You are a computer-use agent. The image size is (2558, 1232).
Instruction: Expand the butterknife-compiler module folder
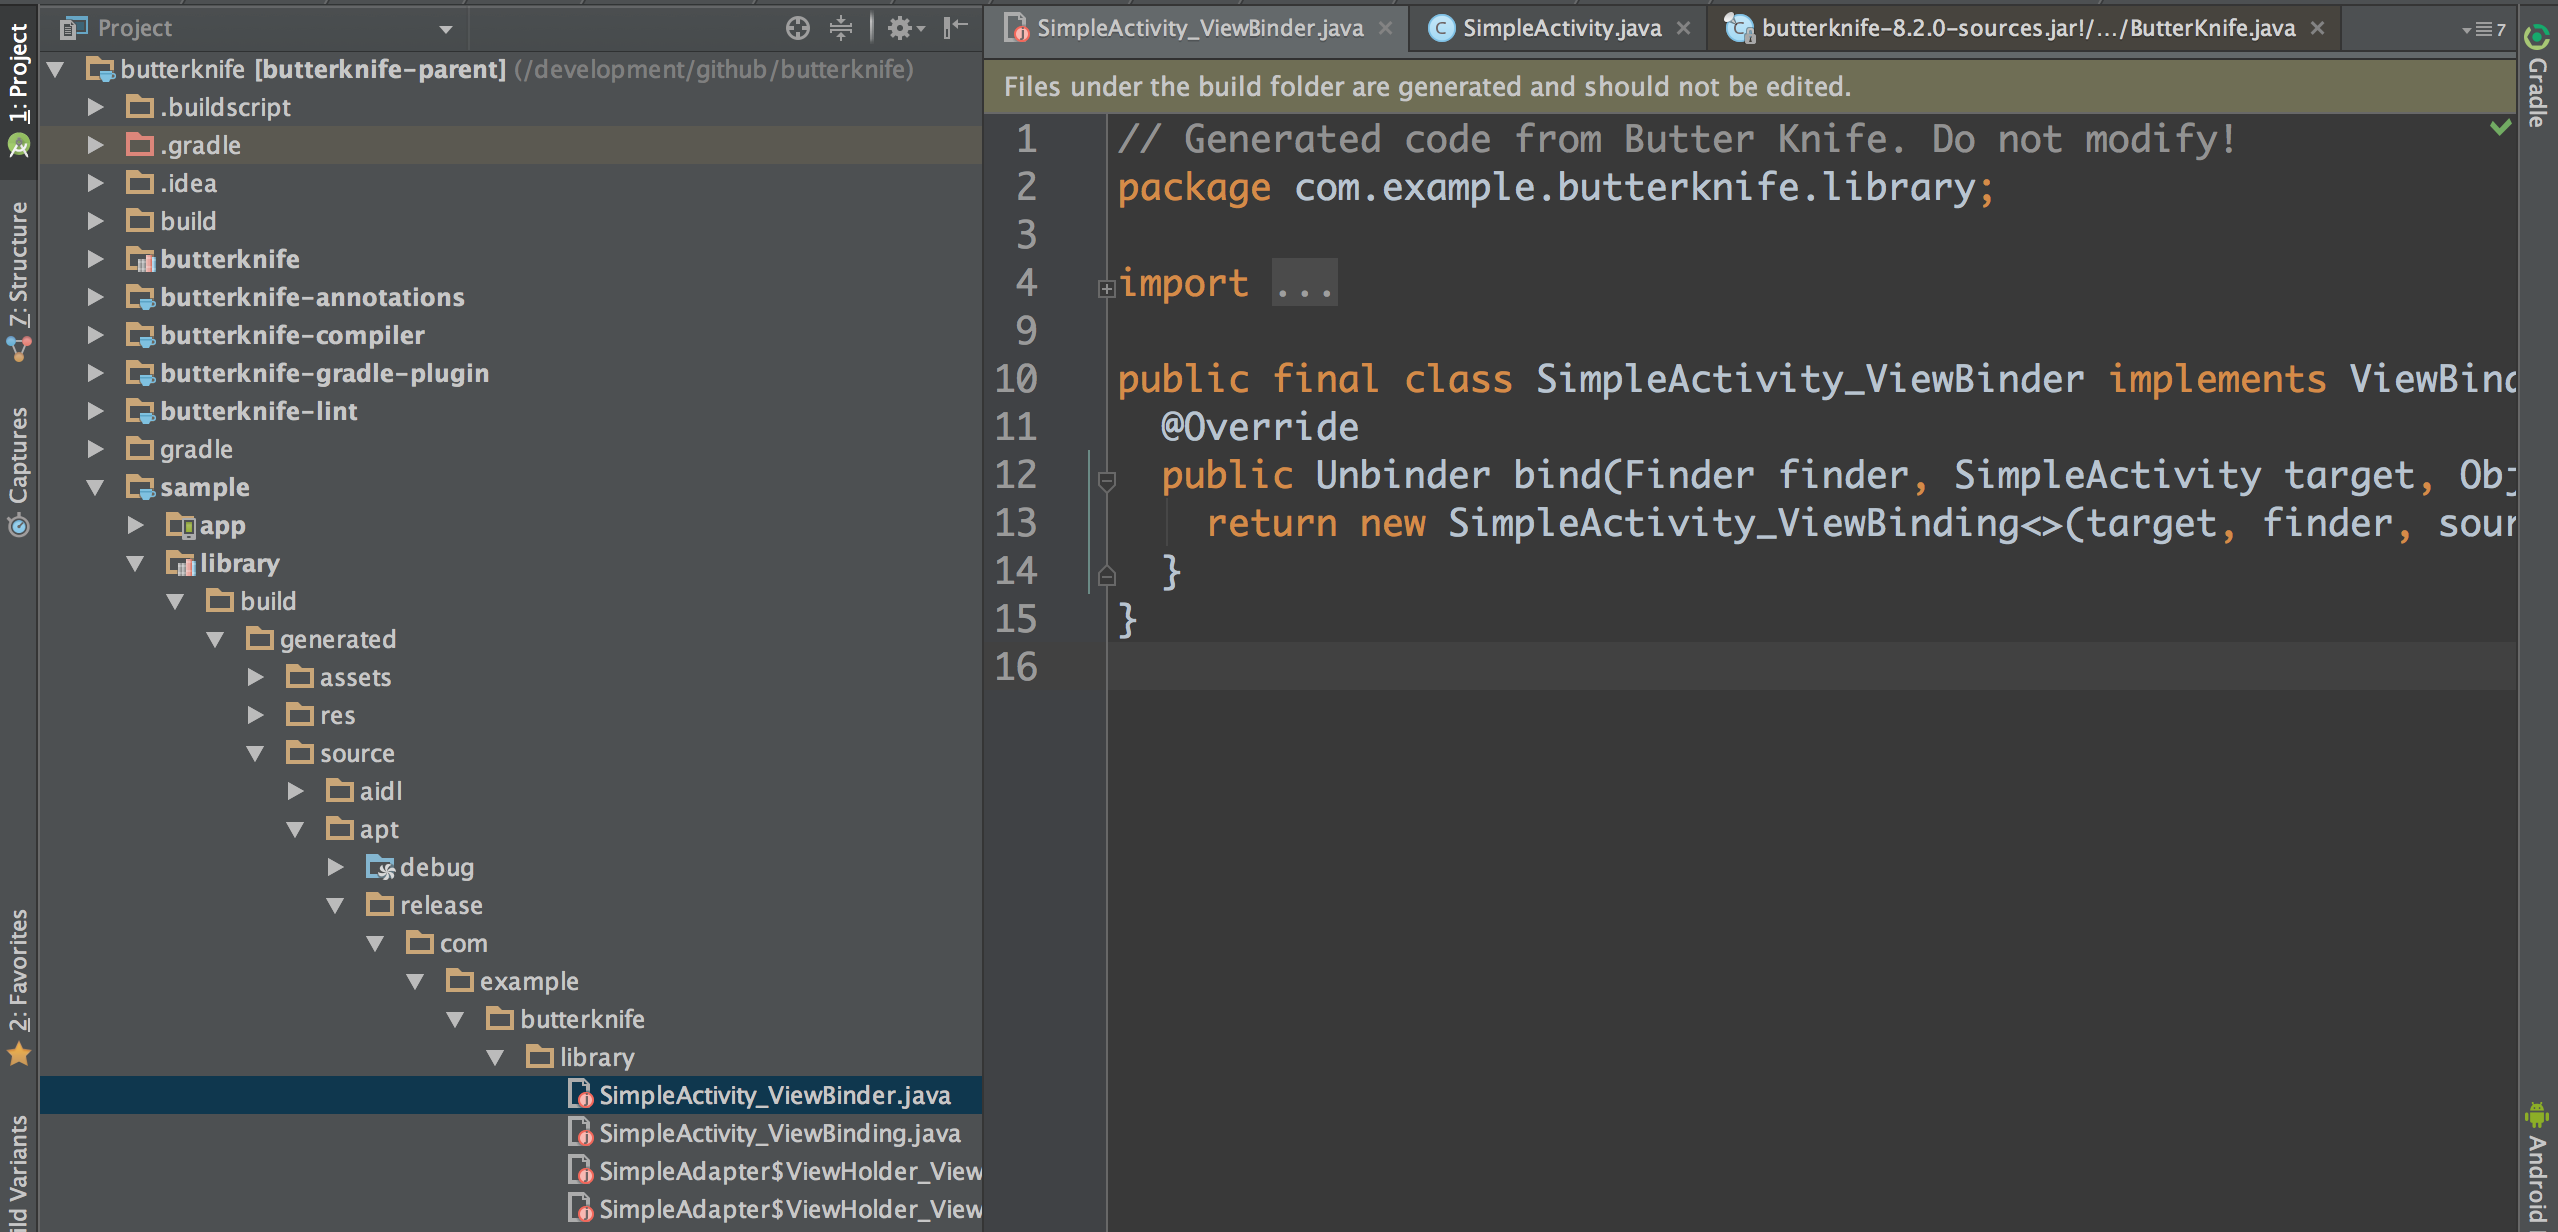tap(95, 335)
